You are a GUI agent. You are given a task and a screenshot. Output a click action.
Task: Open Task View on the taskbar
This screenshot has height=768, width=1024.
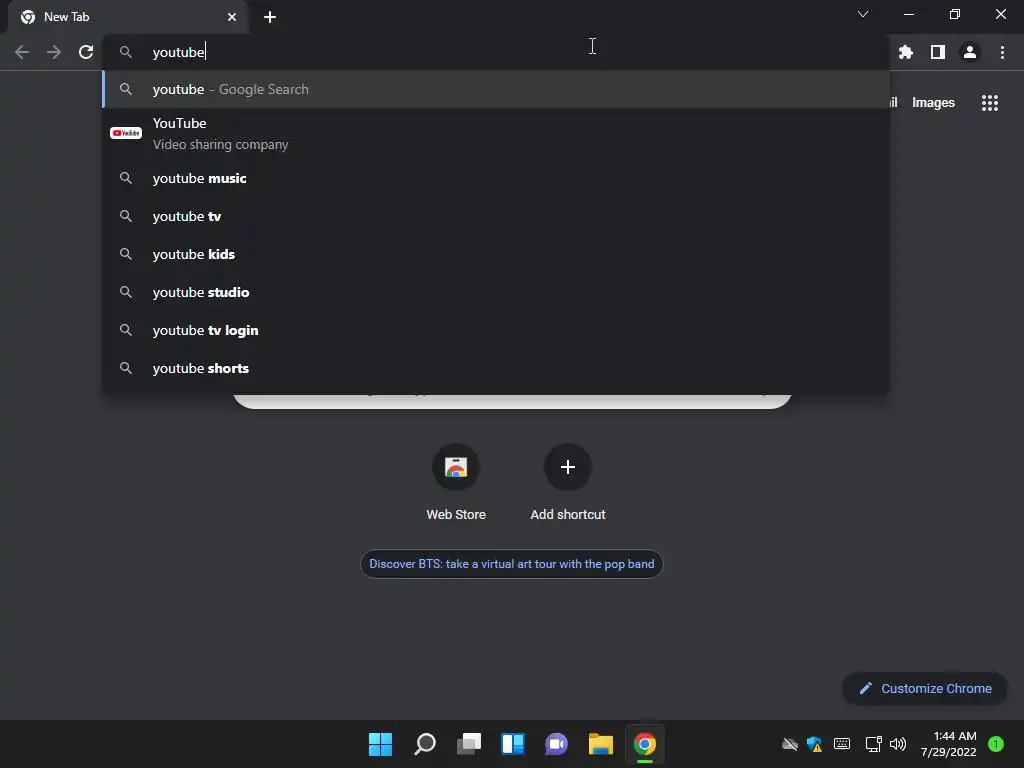click(469, 744)
